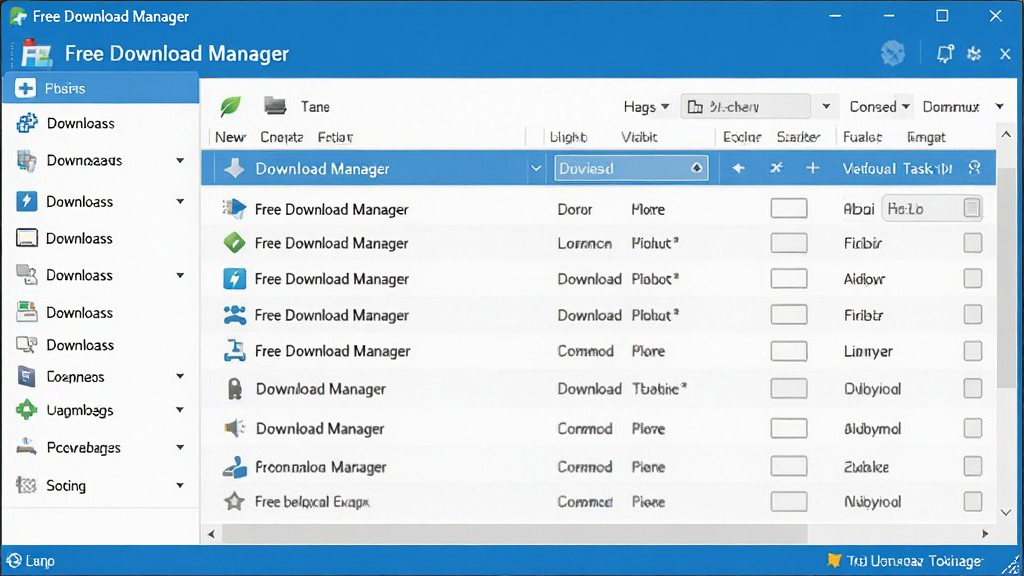The height and width of the screenshot is (576, 1024).
Task: Click the lightning bolt icon in list
Action: (x=234, y=279)
